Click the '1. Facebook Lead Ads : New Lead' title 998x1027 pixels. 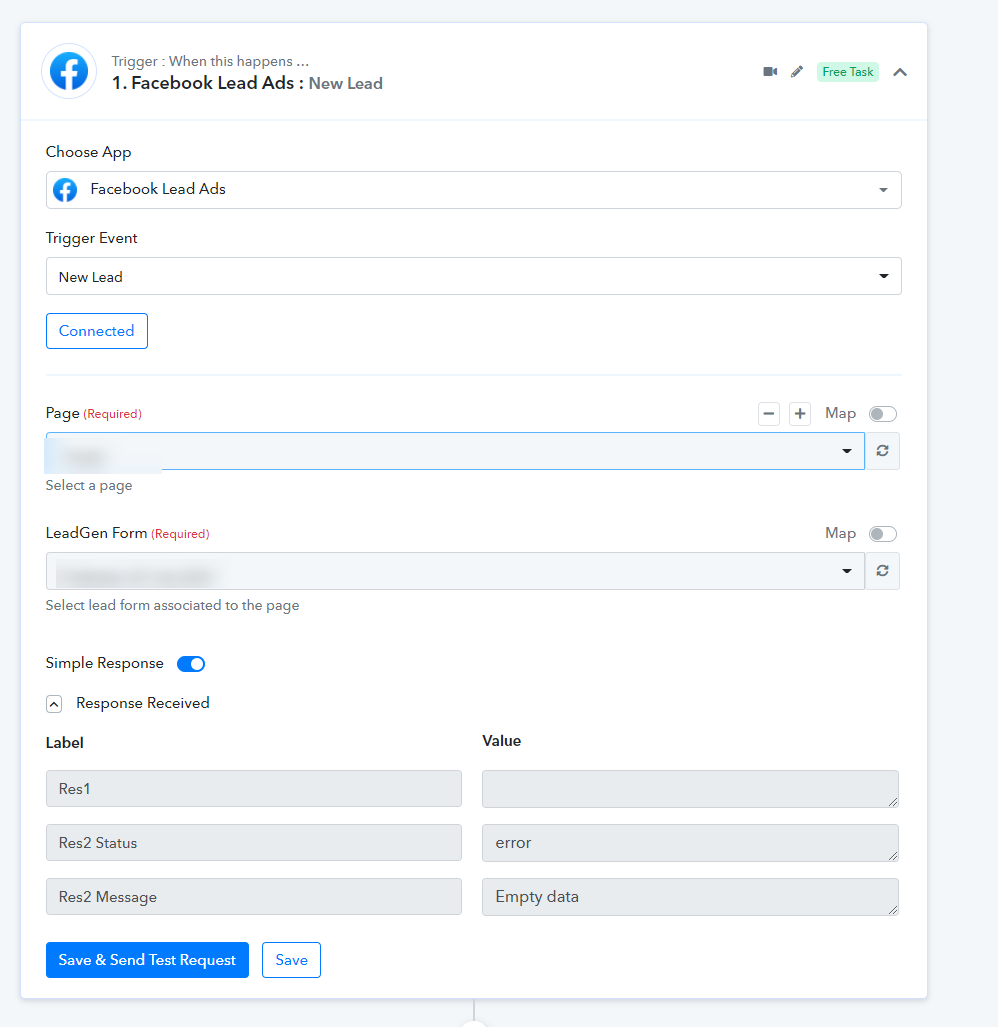(x=247, y=83)
